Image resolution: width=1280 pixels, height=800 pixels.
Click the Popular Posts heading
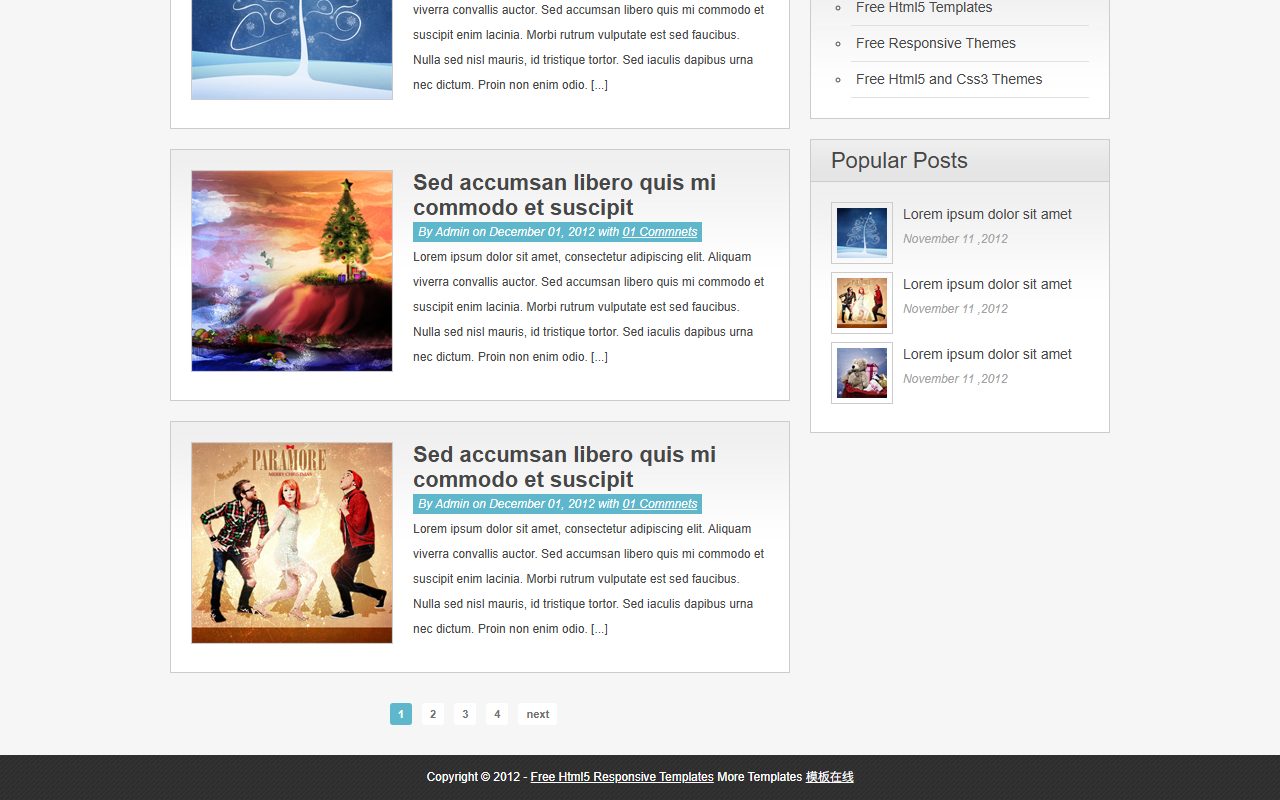[899, 161]
